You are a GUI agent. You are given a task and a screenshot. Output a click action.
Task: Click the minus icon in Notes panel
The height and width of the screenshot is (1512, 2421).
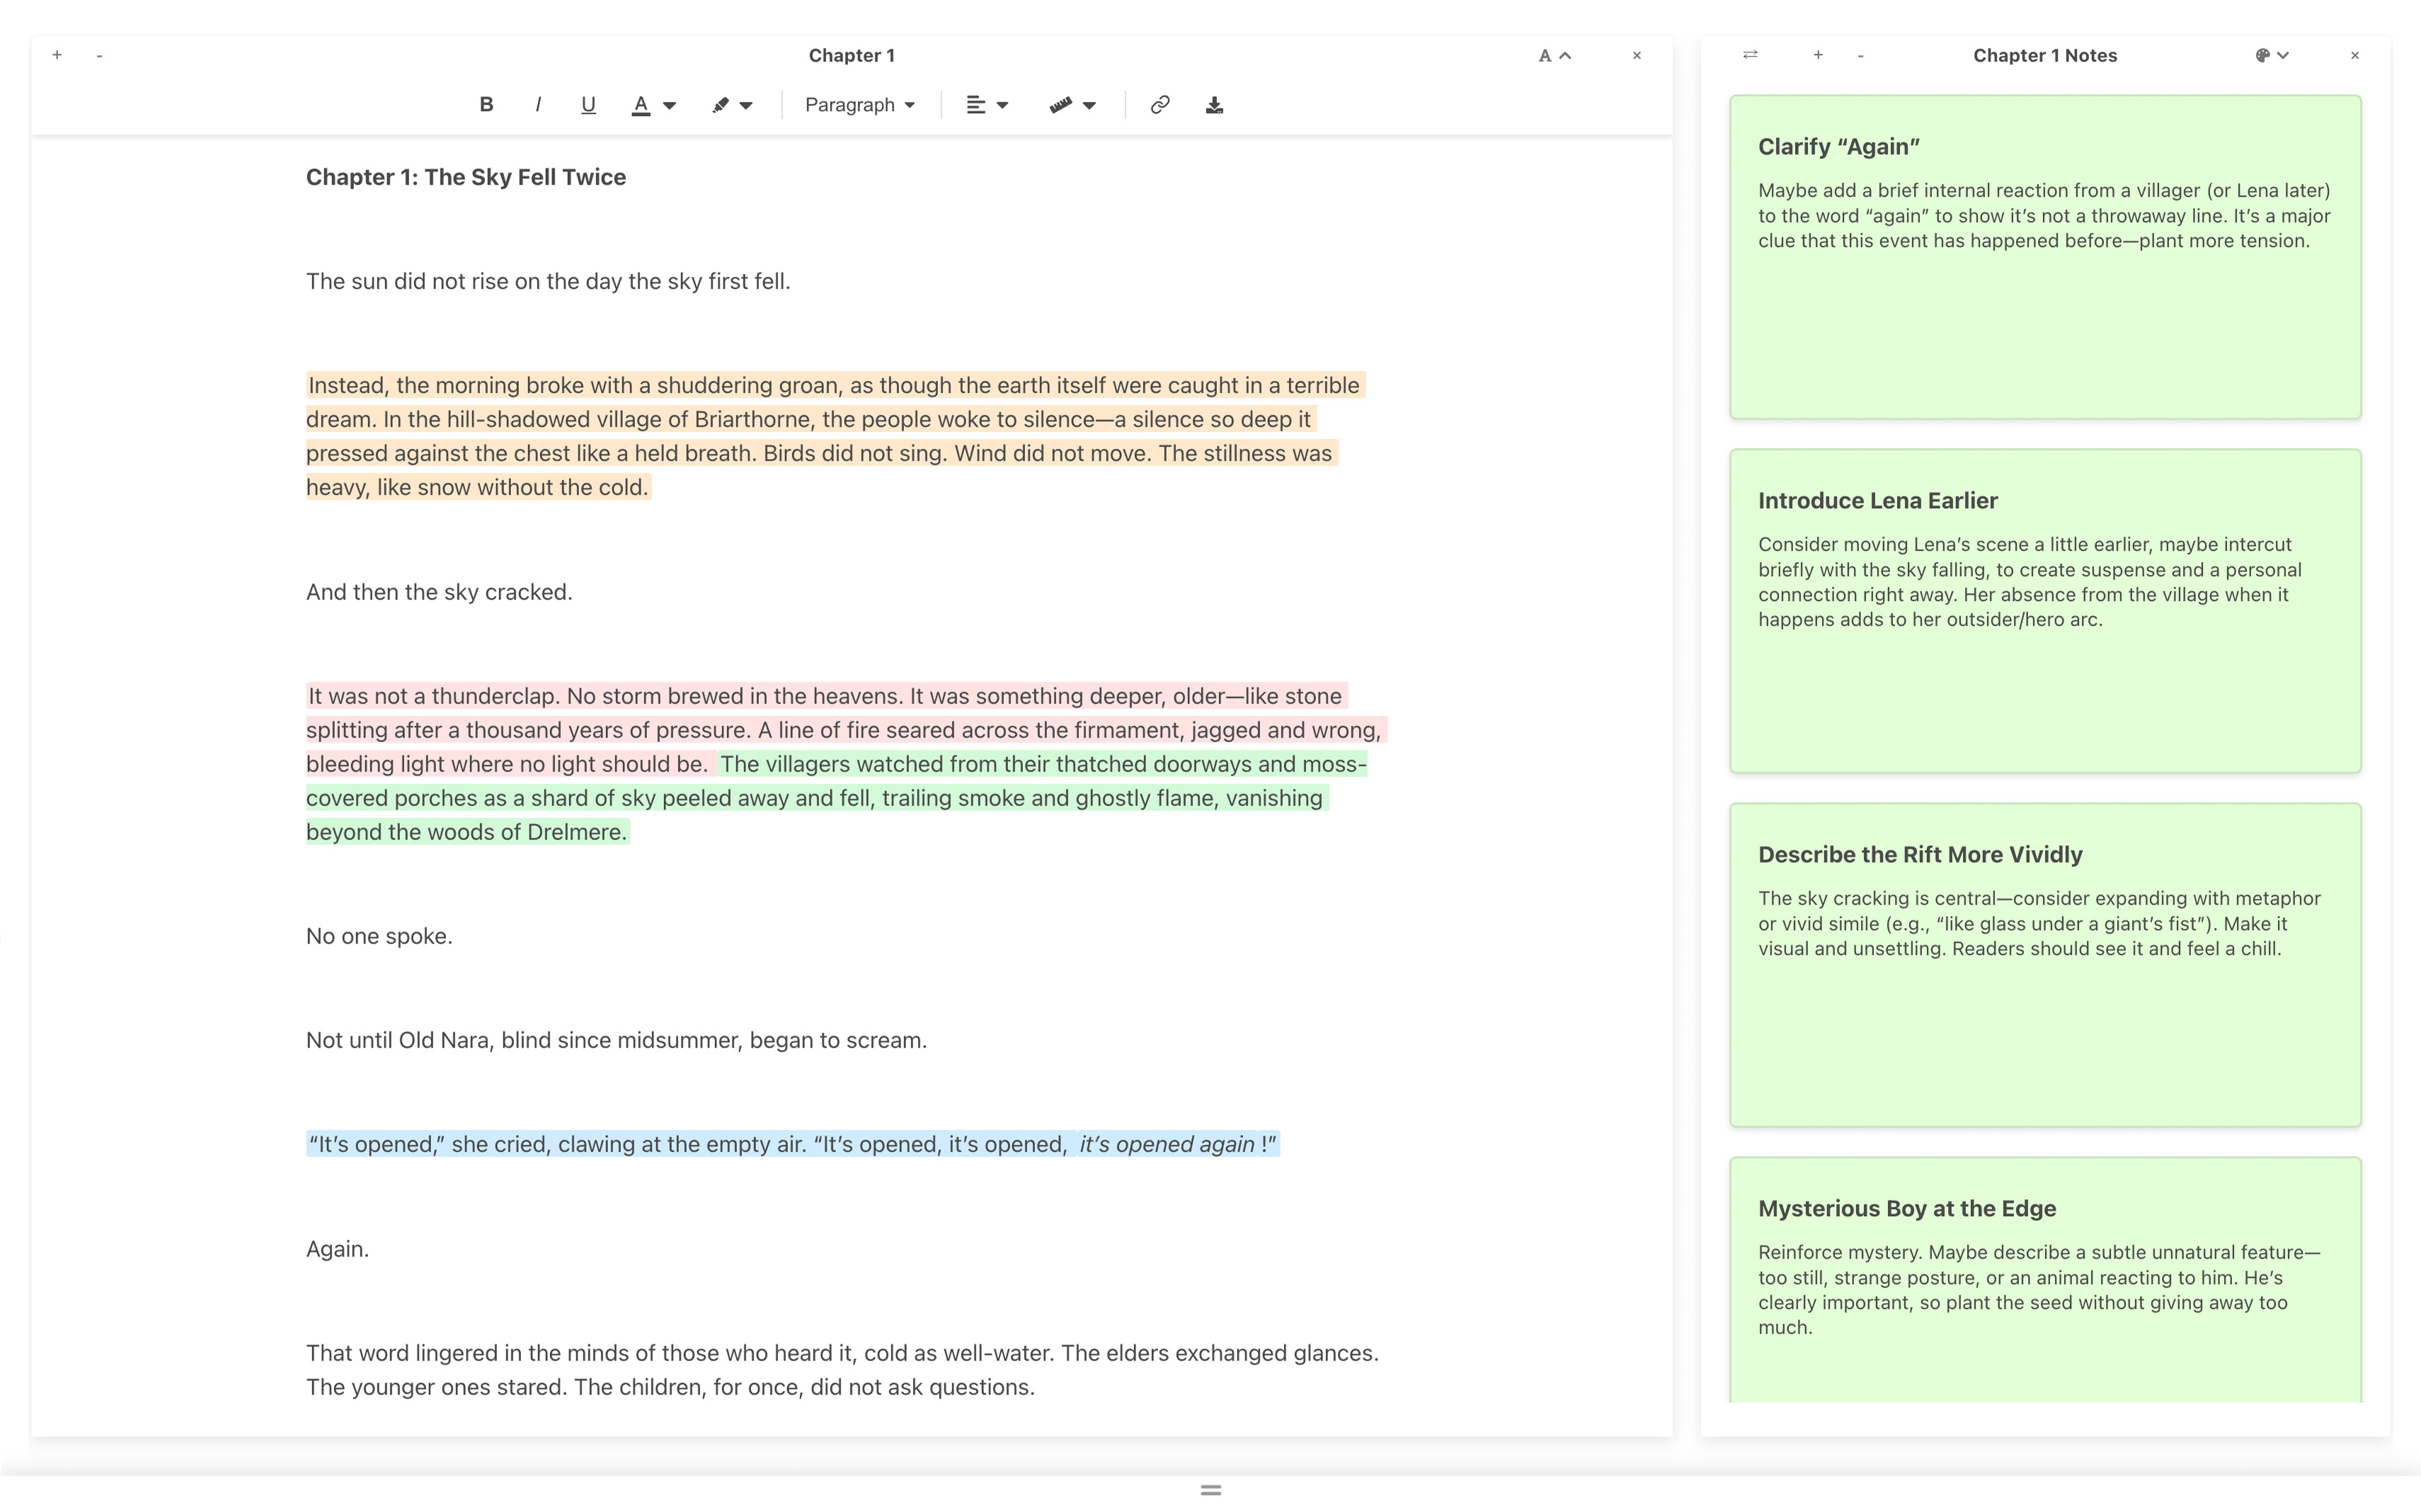point(1860,56)
